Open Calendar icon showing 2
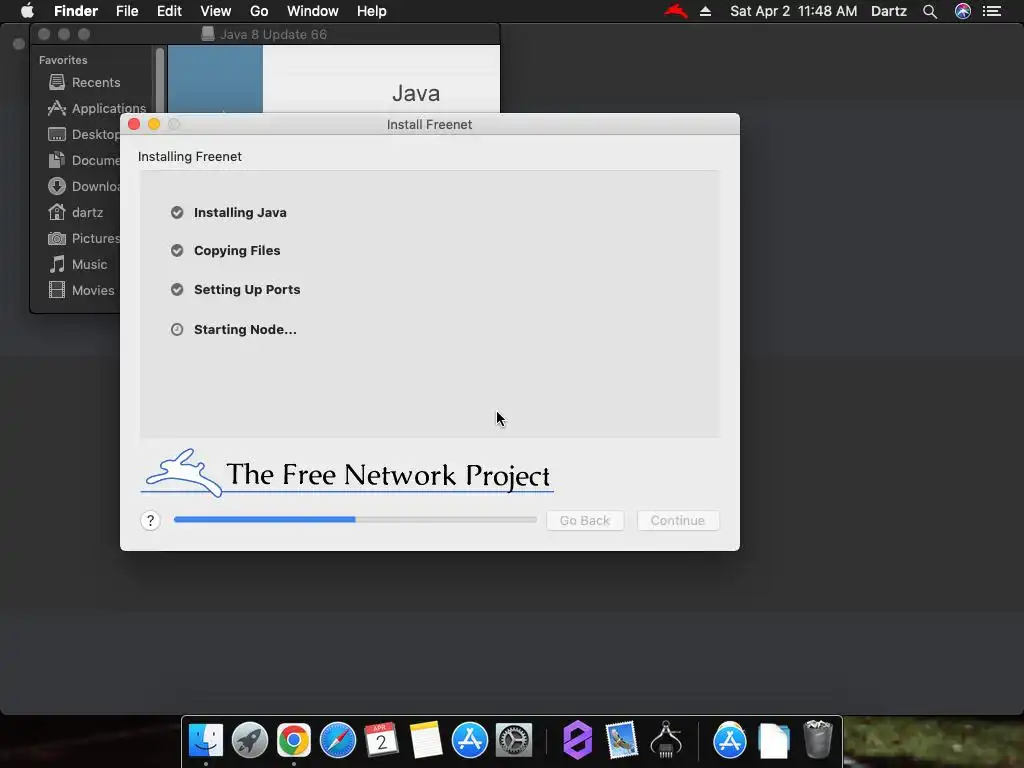The image size is (1024, 768). point(381,740)
